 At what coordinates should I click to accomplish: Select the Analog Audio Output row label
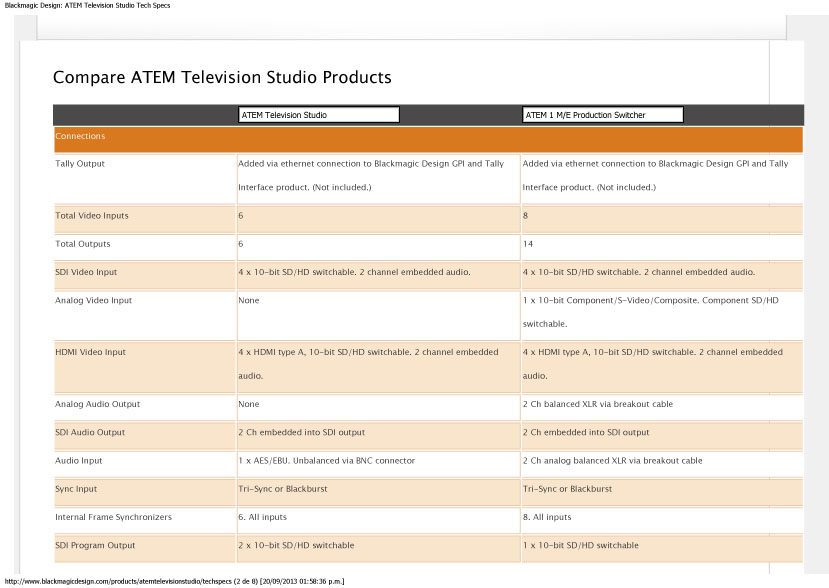click(x=98, y=404)
